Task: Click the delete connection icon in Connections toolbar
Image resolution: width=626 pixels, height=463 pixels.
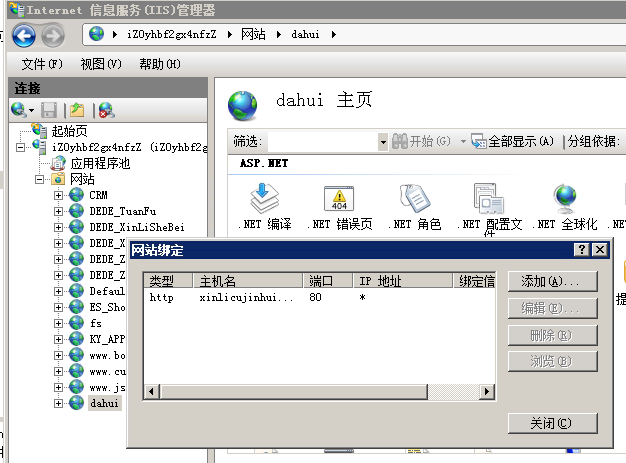Action: click(107, 110)
